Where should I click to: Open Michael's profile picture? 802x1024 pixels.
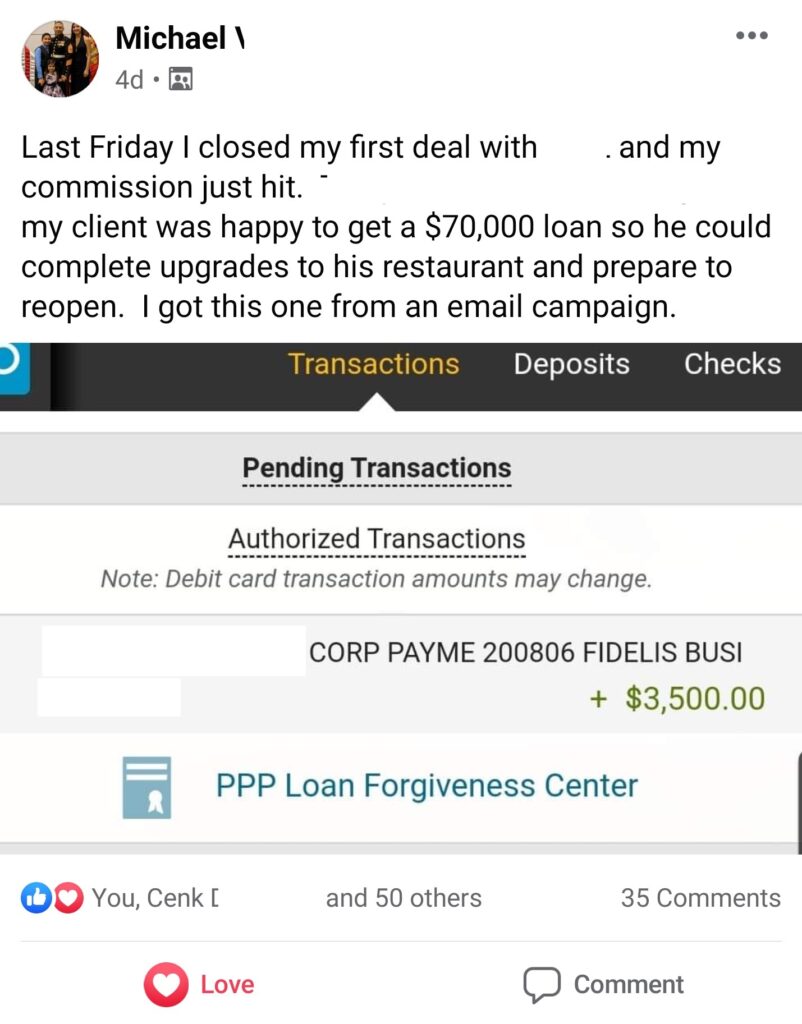pyautogui.click(x=60, y=58)
